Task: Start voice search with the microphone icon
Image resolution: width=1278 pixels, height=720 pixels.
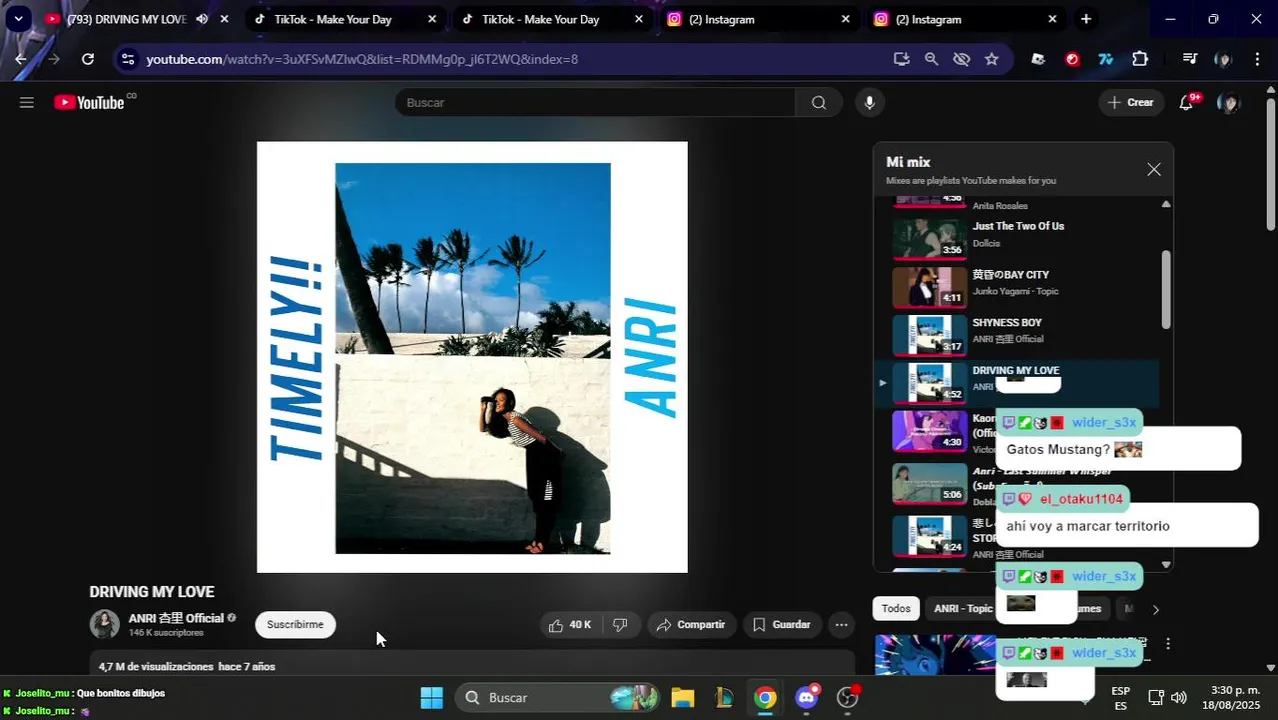Action: (x=870, y=102)
